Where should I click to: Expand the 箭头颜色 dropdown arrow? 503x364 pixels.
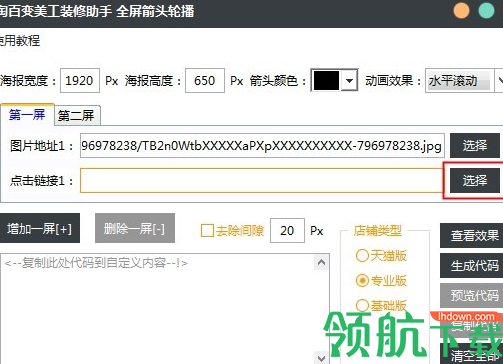click(349, 80)
